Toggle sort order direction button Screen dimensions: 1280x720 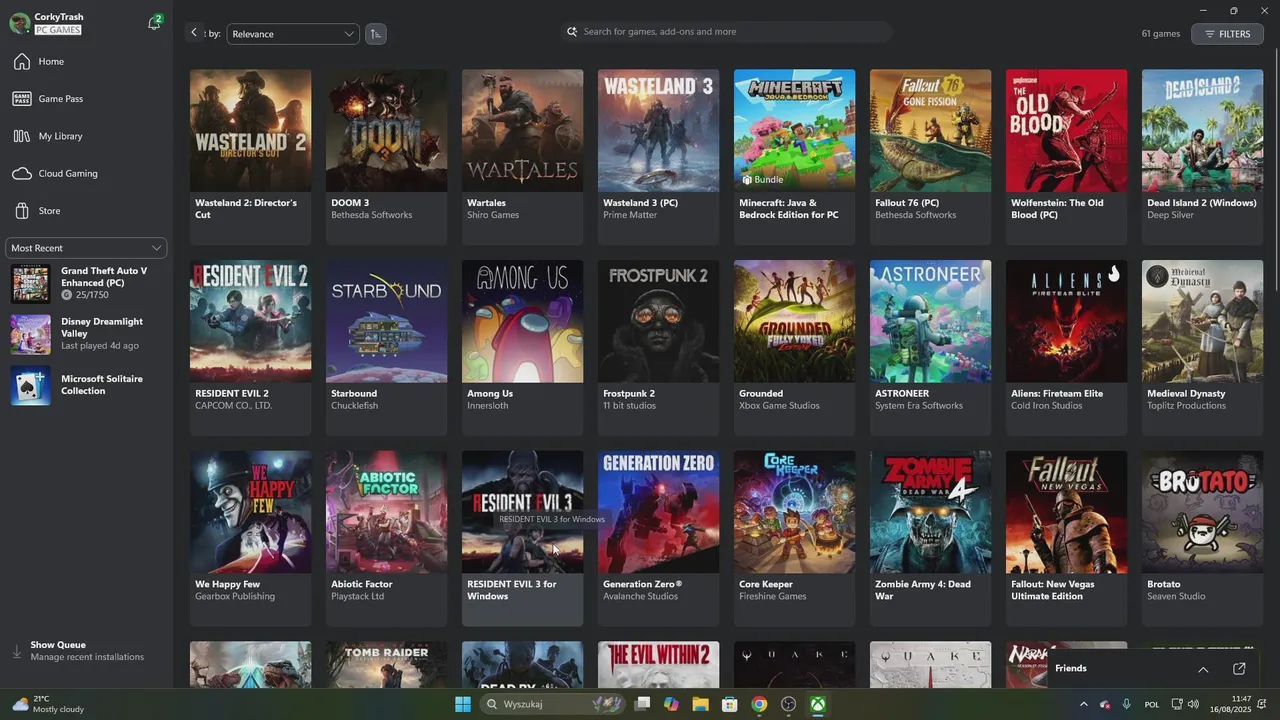point(375,34)
